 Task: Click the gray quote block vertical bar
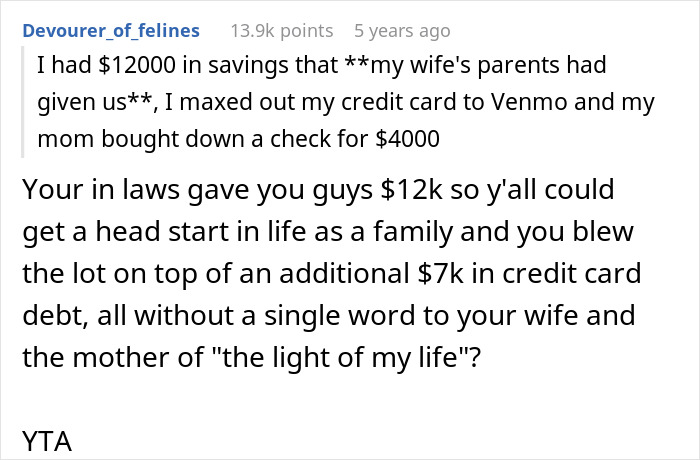point(22,102)
